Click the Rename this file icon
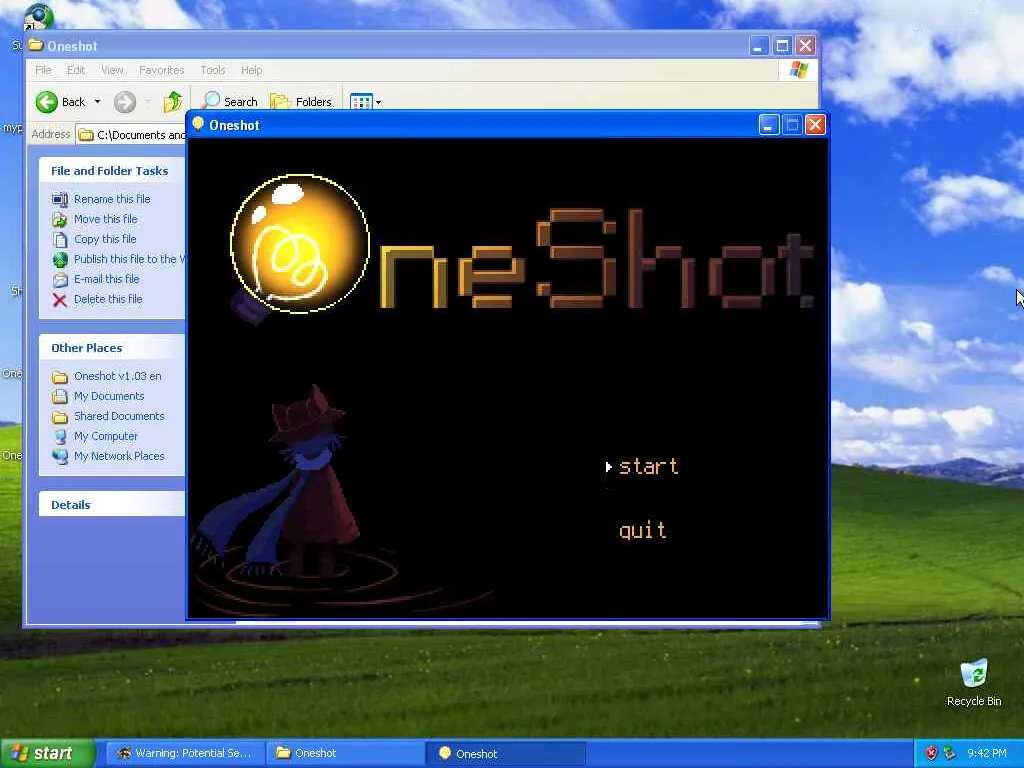Image resolution: width=1024 pixels, height=768 pixels. point(60,199)
